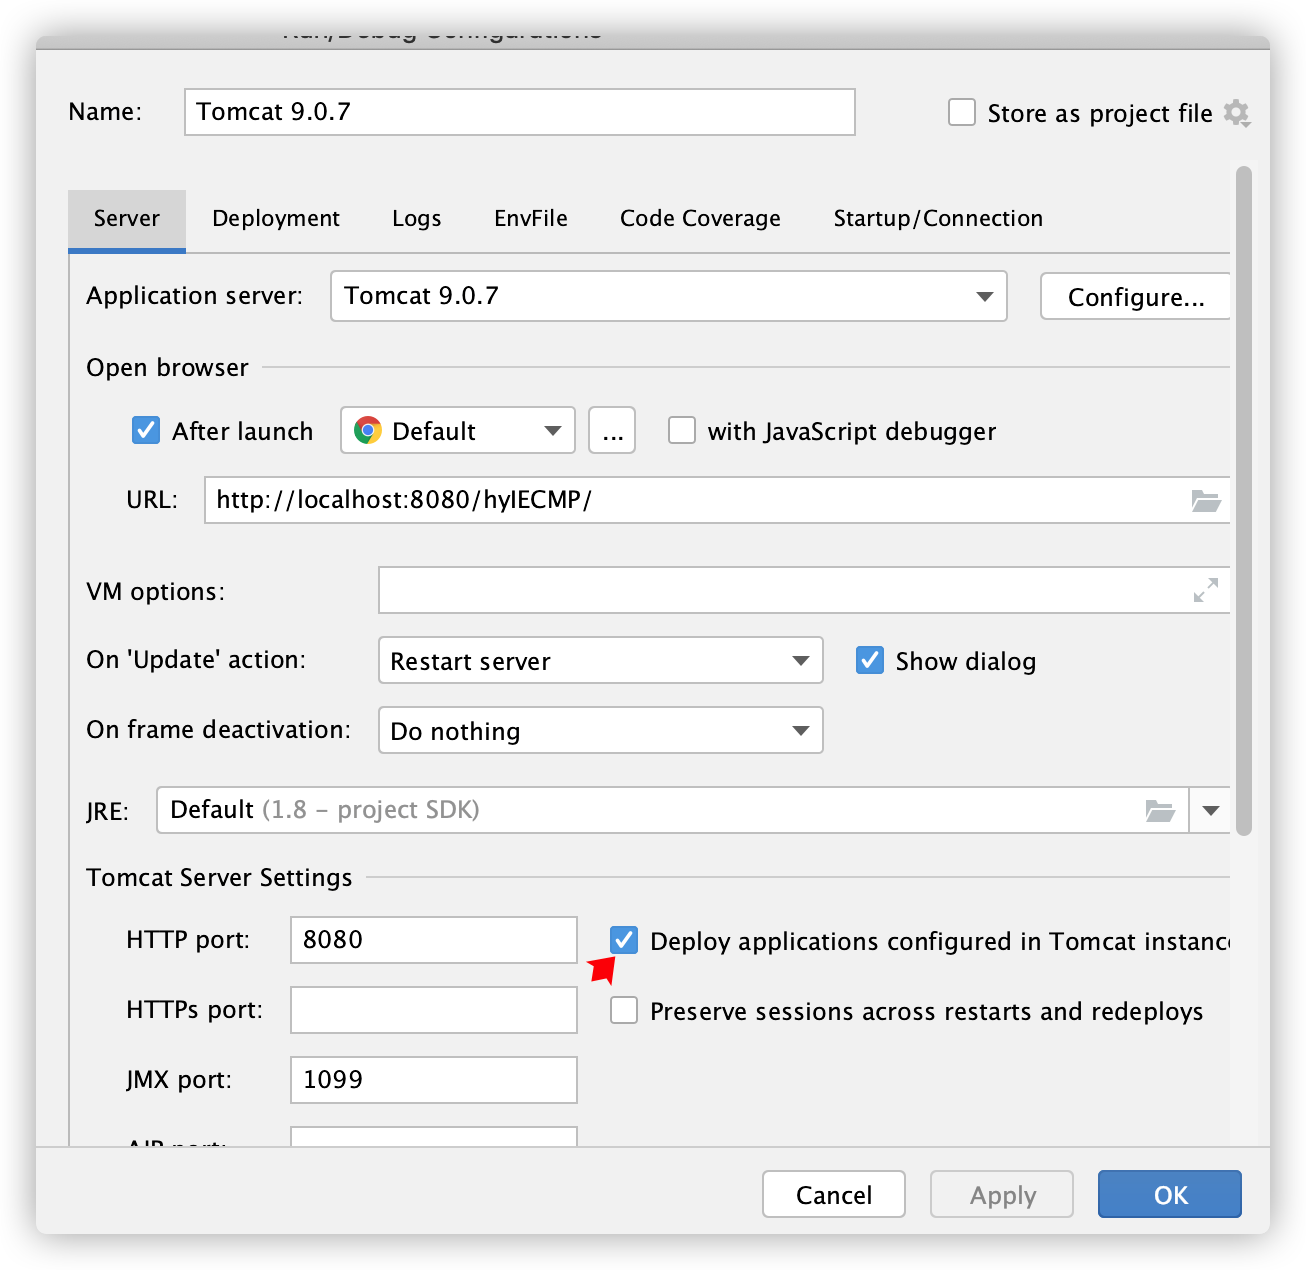Screen dimensions: 1306x1270
Task: Switch to the Deployment tab
Action: point(276,219)
